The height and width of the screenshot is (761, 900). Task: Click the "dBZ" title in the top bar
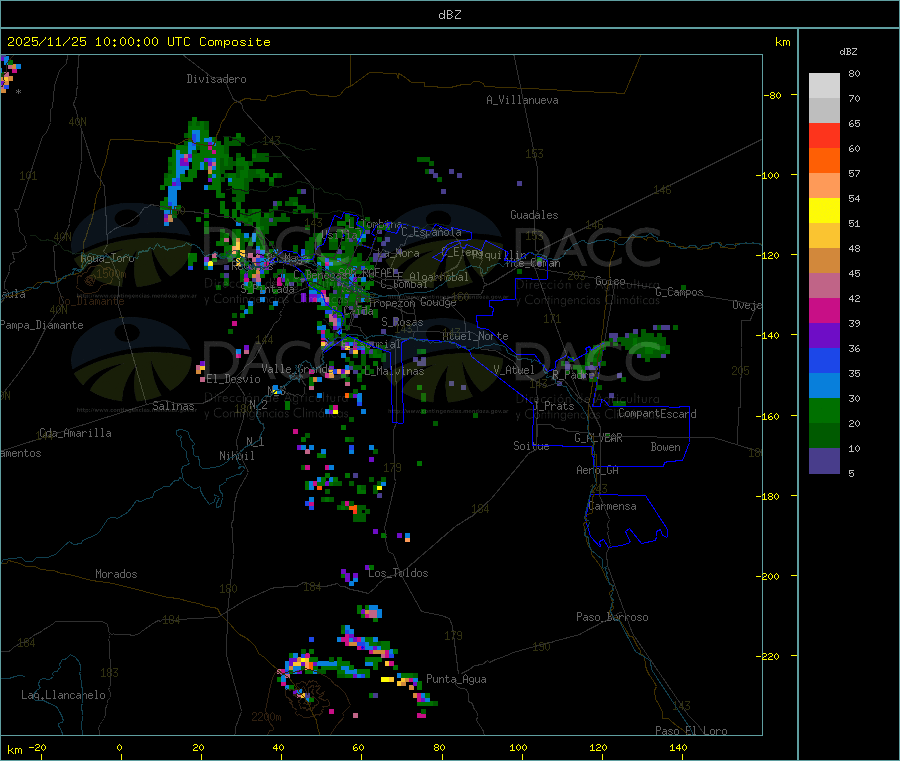point(449,15)
